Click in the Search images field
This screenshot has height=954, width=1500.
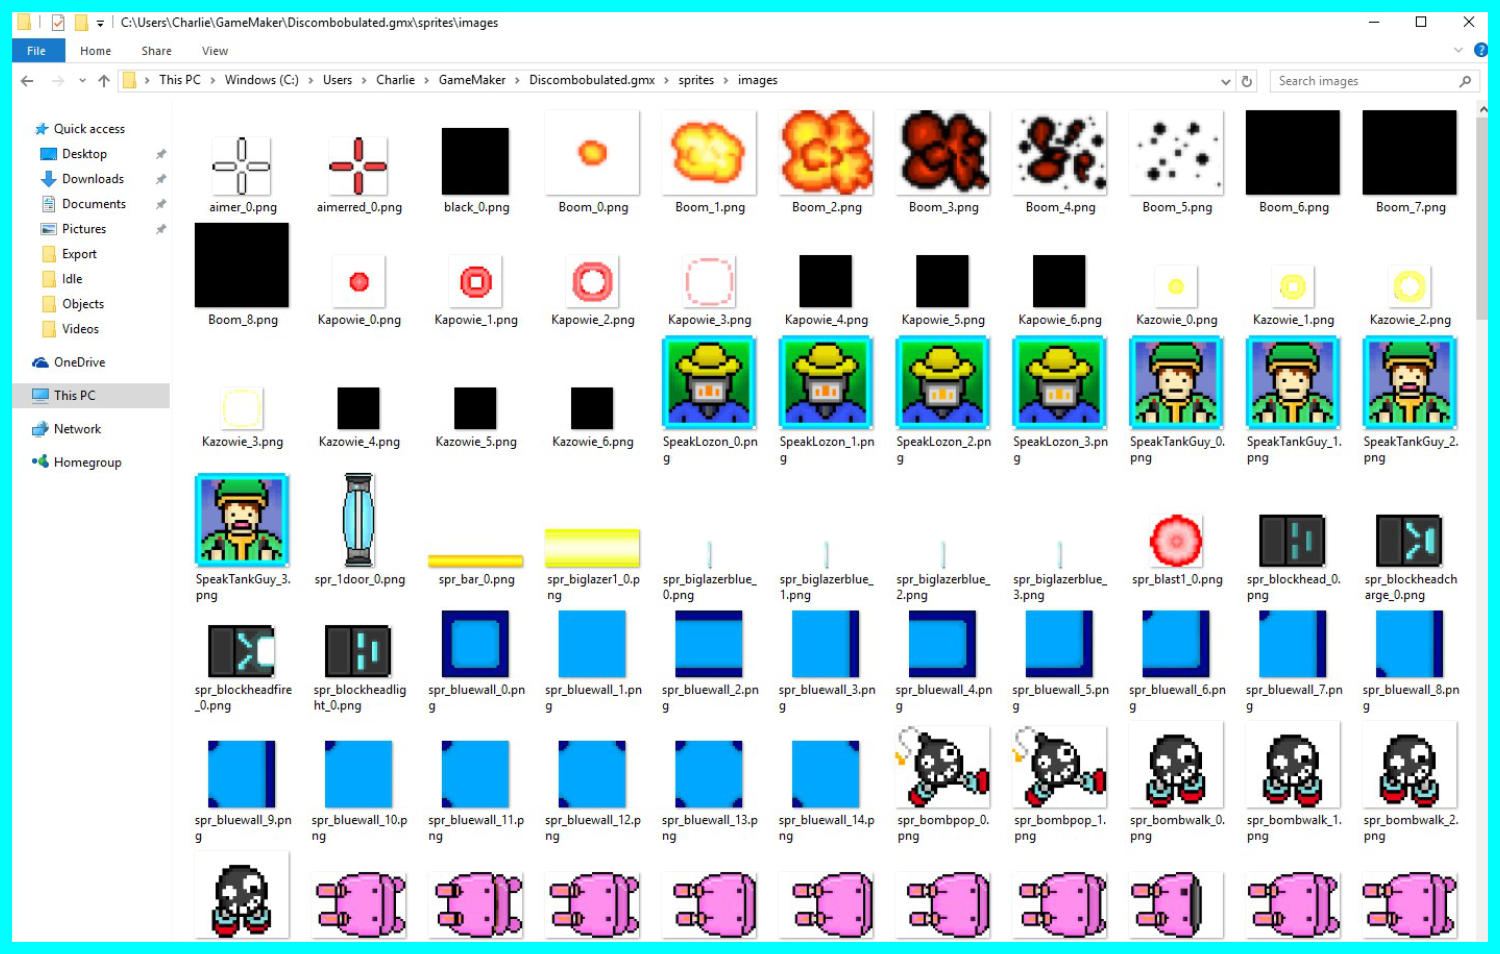coord(1360,81)
